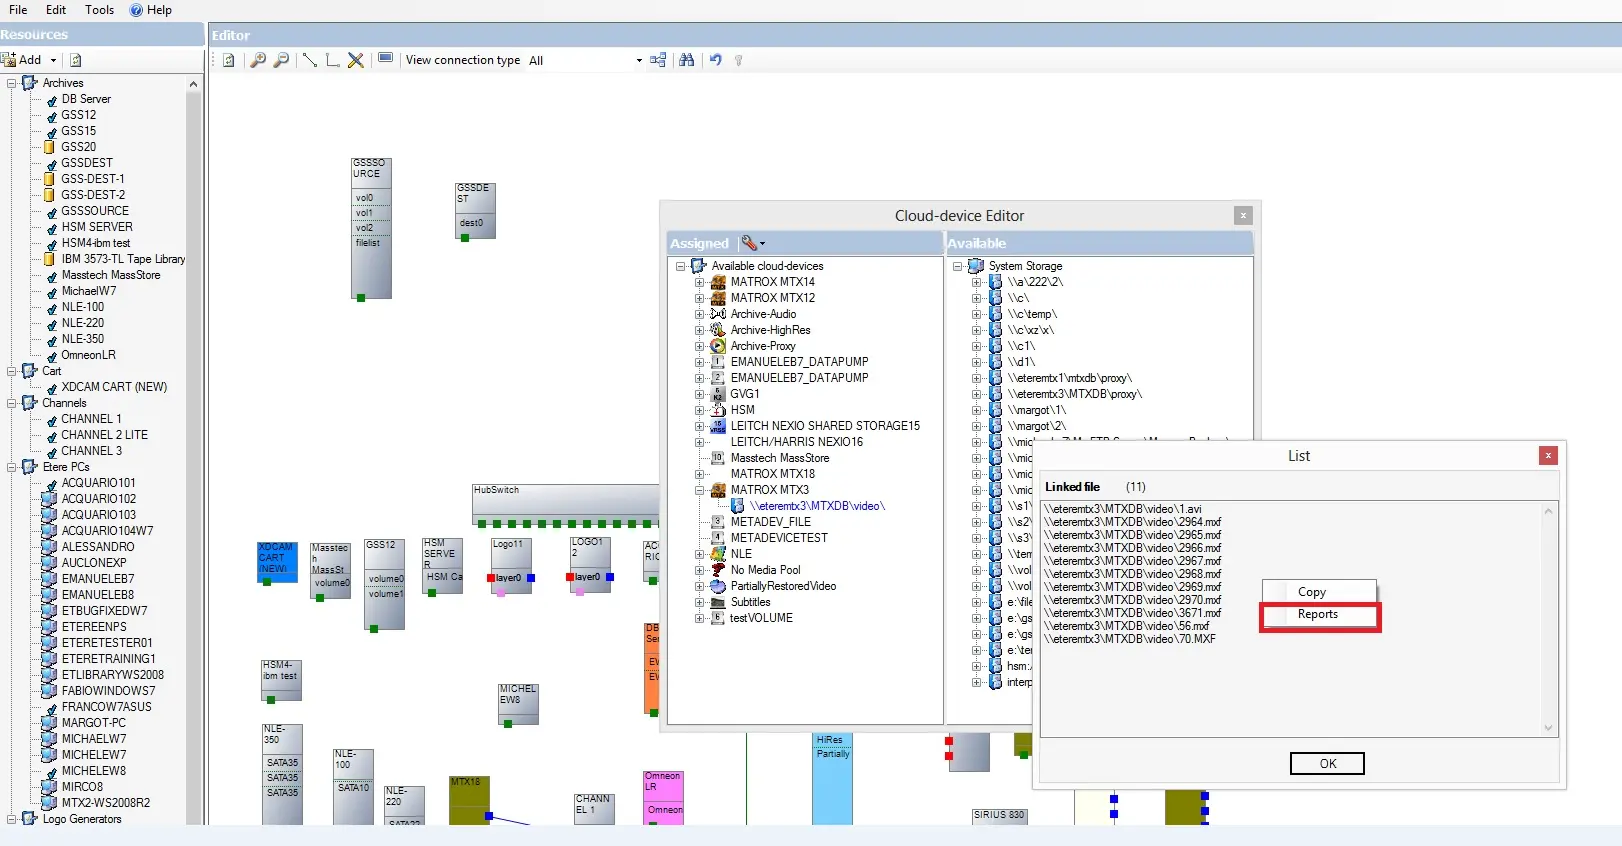
Task: Choose Reports from the context menu
Action: pos(1318,615)
